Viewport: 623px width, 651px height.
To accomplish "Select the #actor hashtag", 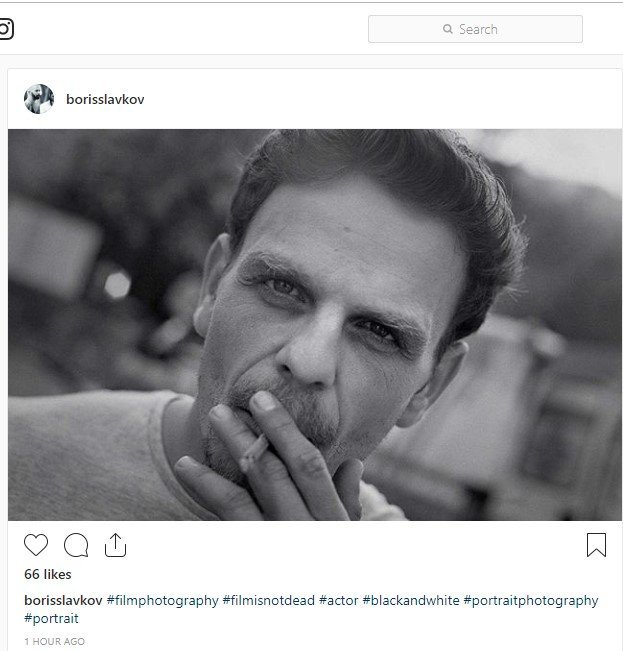I will click(340, 601).
